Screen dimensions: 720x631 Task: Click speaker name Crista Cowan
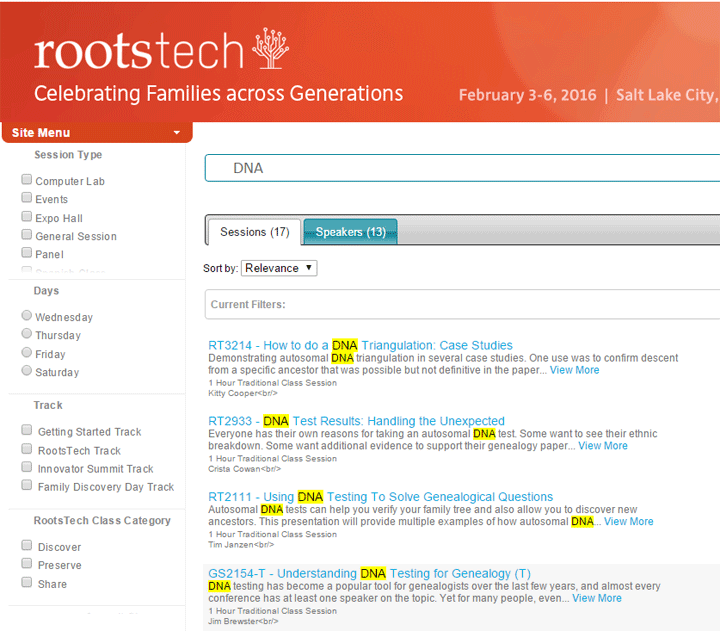[234, 469]
